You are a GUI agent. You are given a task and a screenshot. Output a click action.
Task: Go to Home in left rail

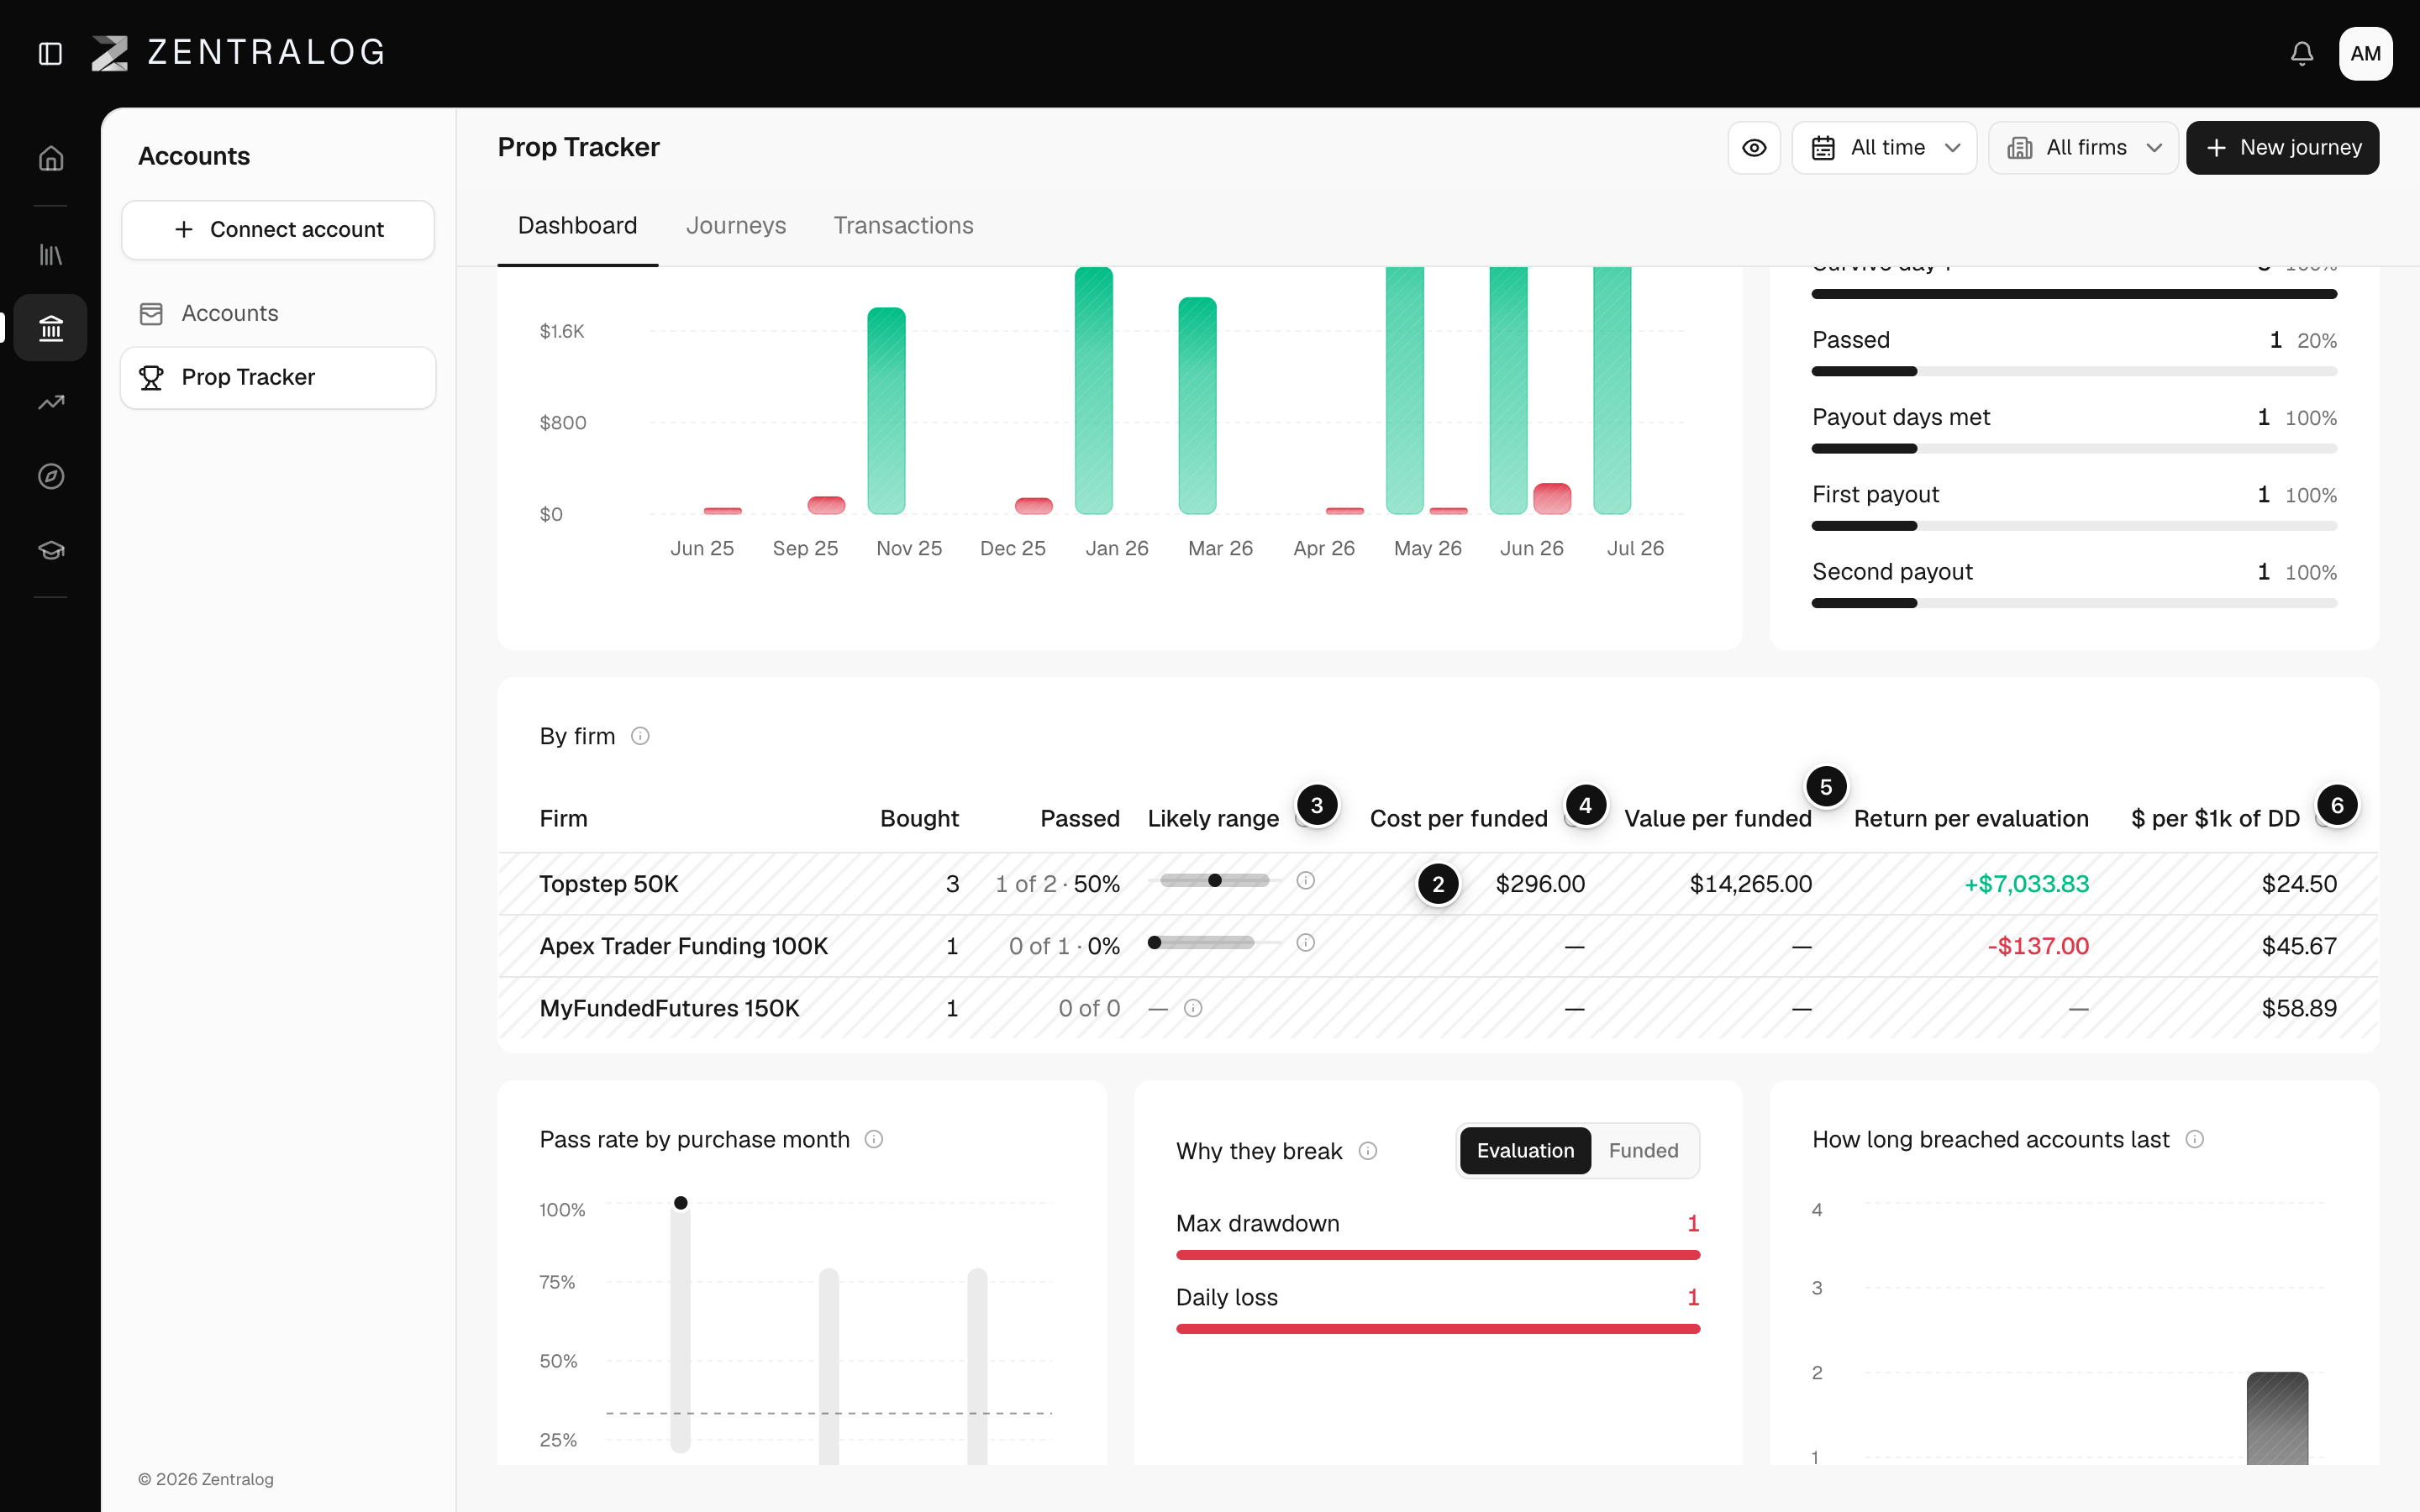(51, 158)
